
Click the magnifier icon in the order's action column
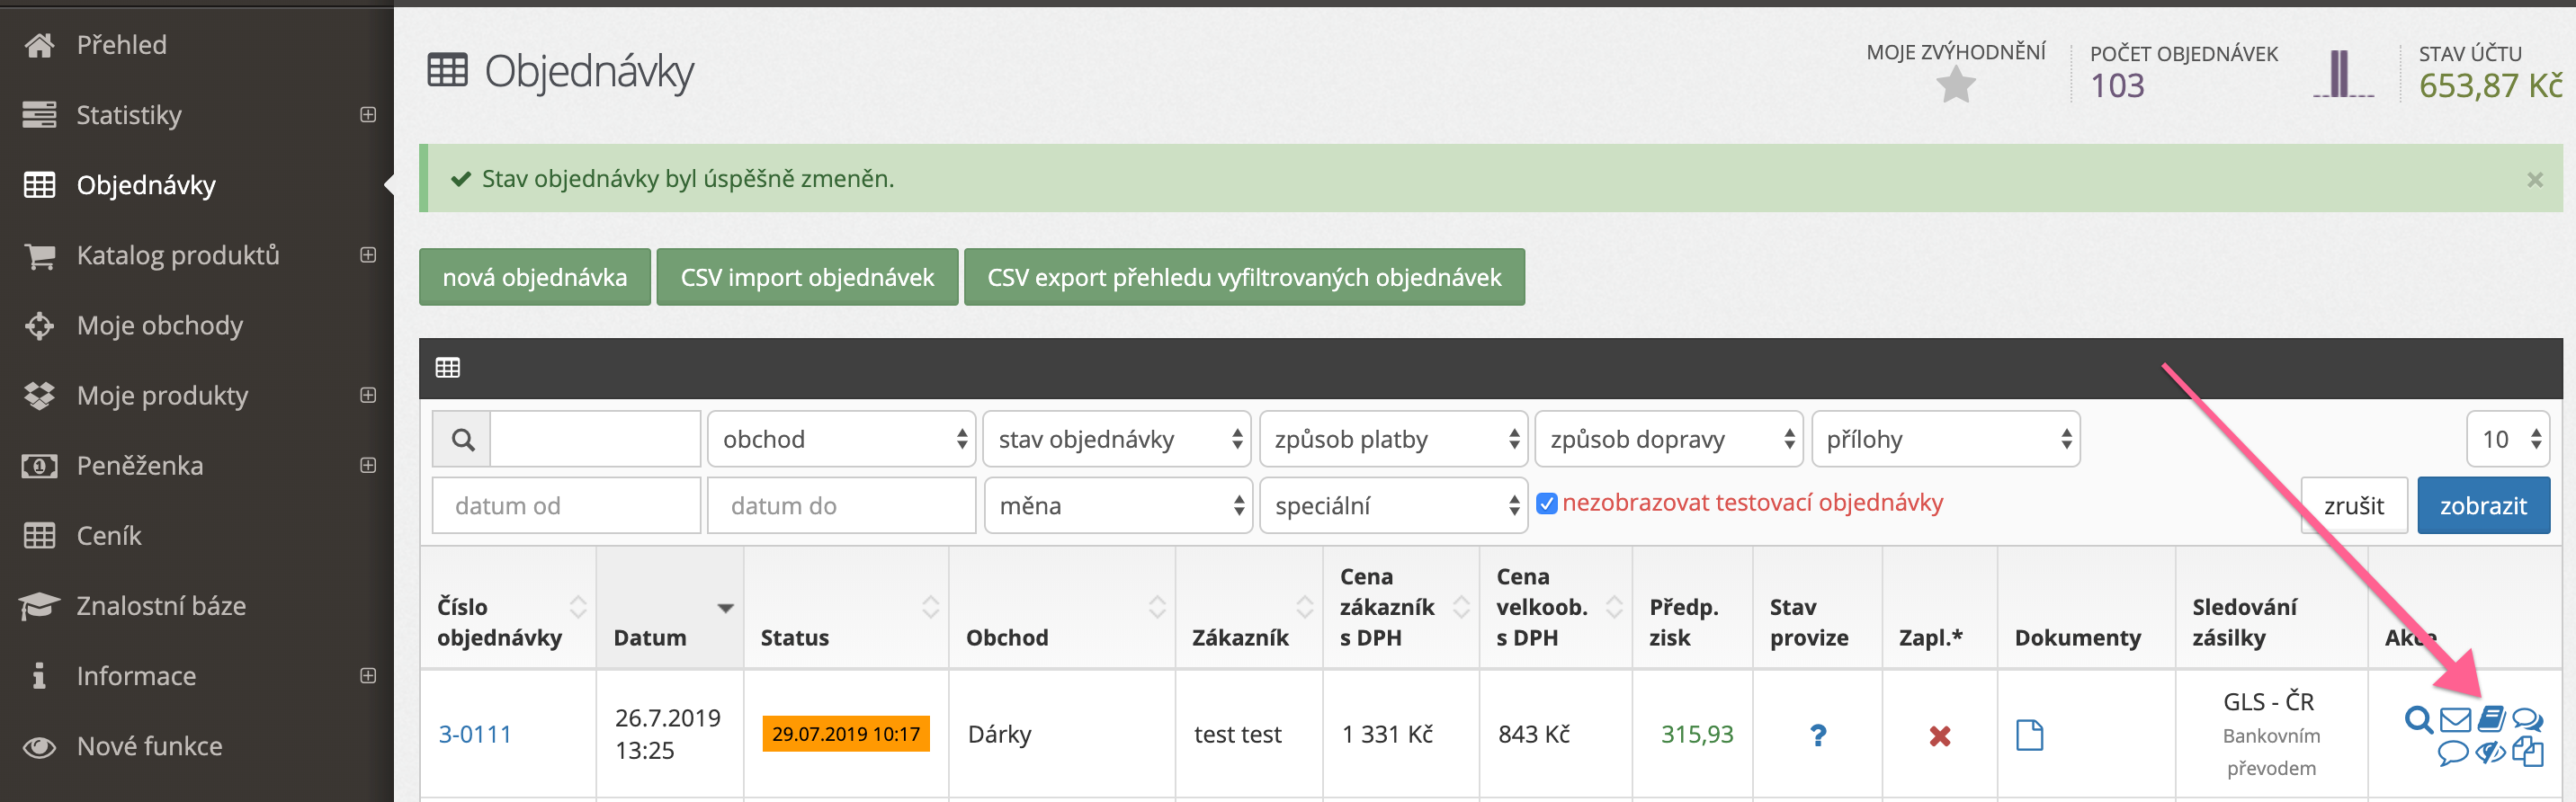pos(2417,719)
